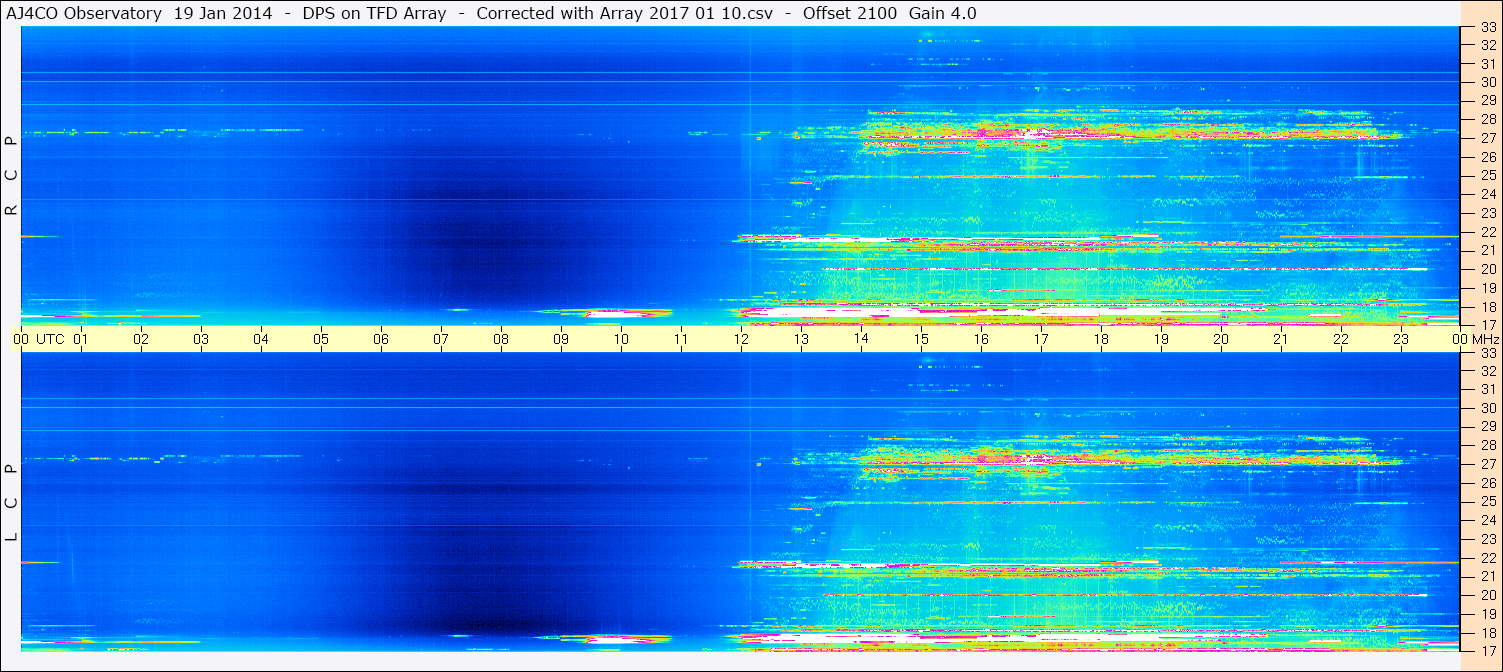This screenshot has width=1503, height=672.
Task: Click the 06 hour time marker
Action: 381,339
